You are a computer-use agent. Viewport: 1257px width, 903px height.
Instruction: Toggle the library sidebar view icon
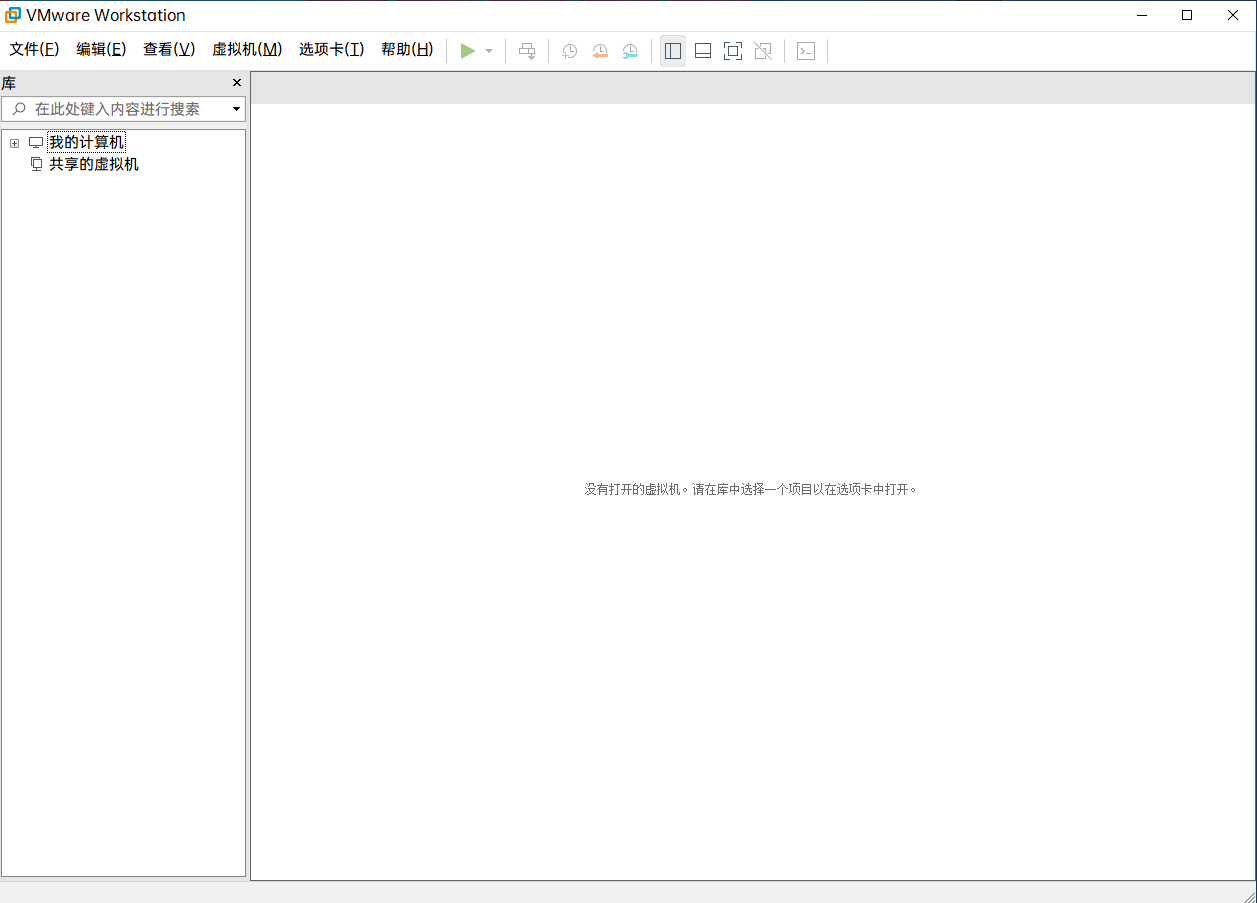point(673,51)
